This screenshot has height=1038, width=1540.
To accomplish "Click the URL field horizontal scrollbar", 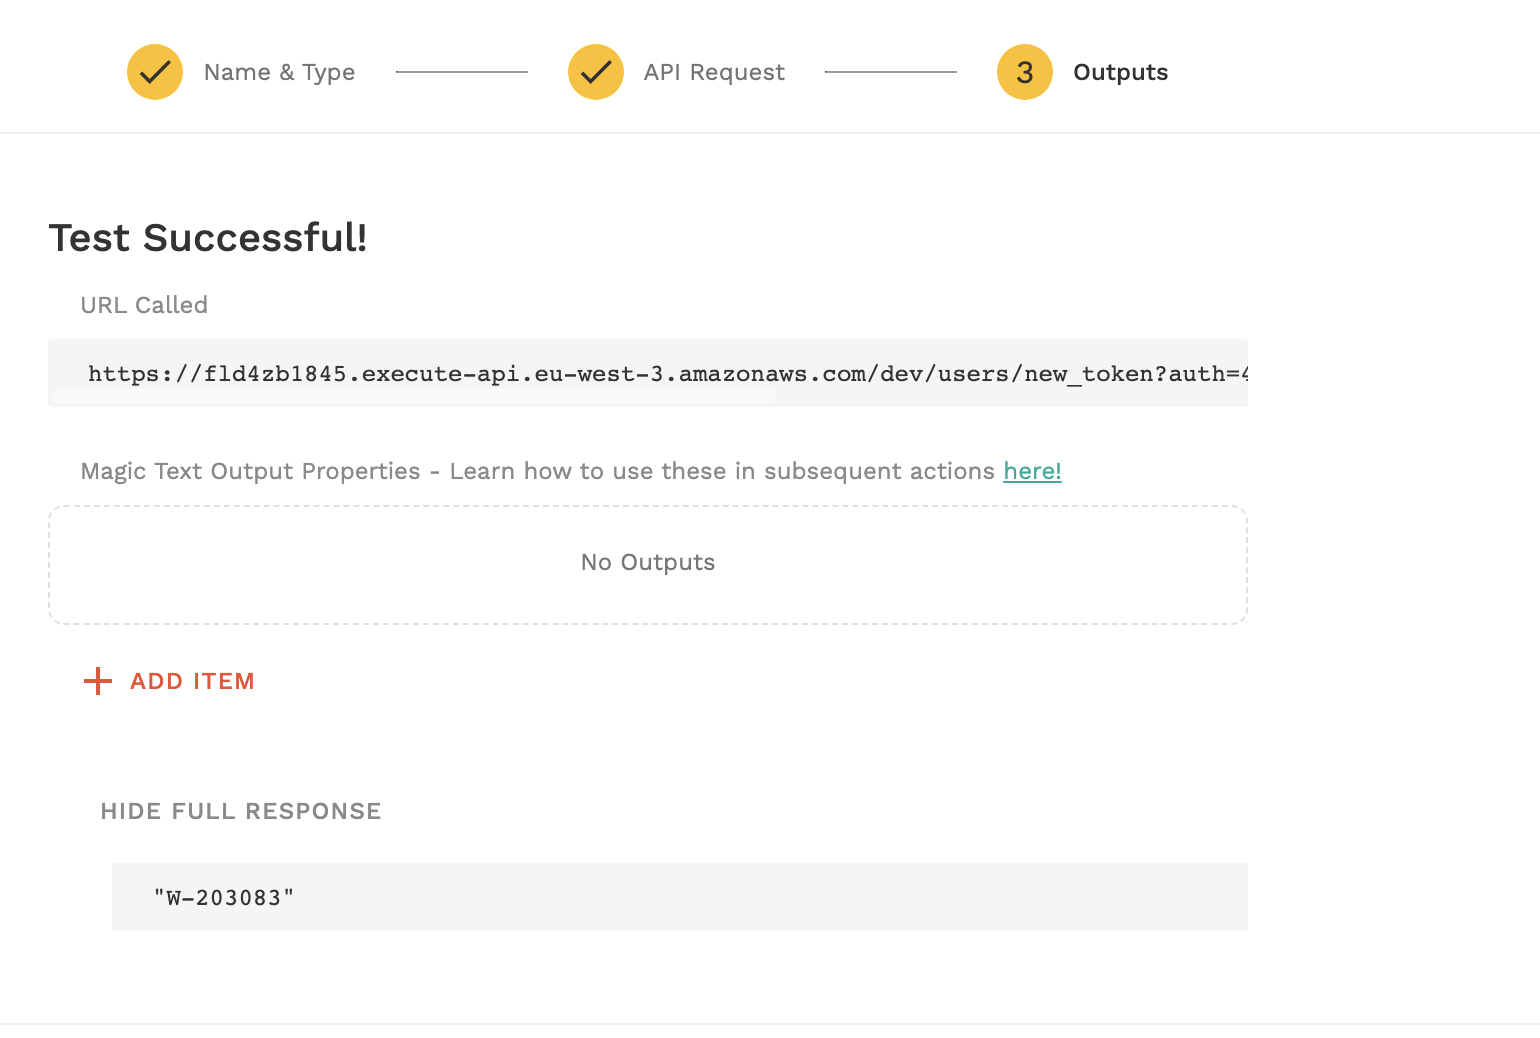I will pyautogui.click(x=413, y=397).
